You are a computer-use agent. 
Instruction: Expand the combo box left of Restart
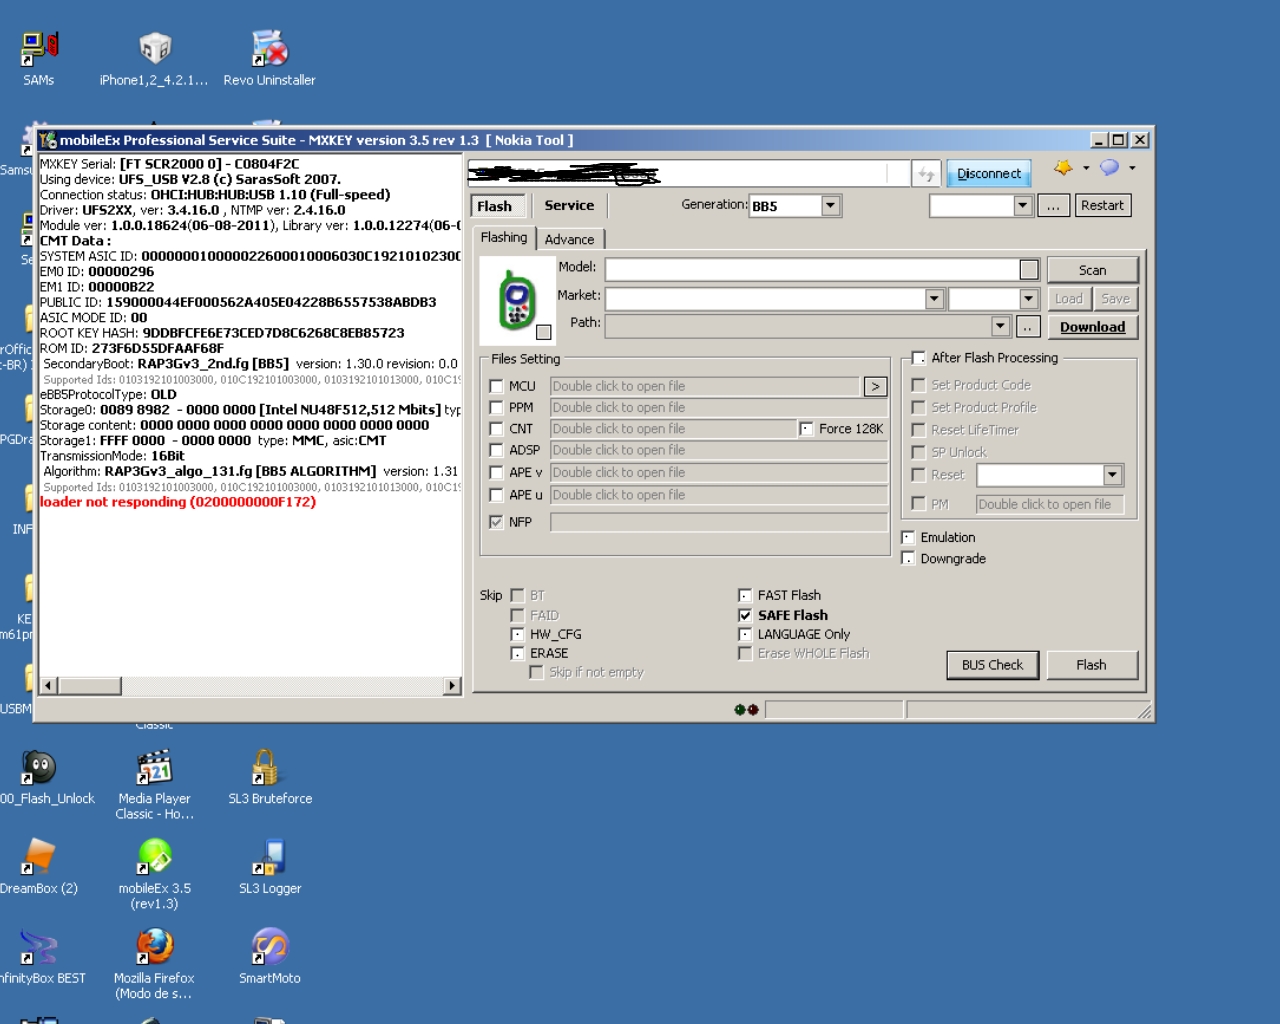pyautogui.click(x=1022, y=206)
